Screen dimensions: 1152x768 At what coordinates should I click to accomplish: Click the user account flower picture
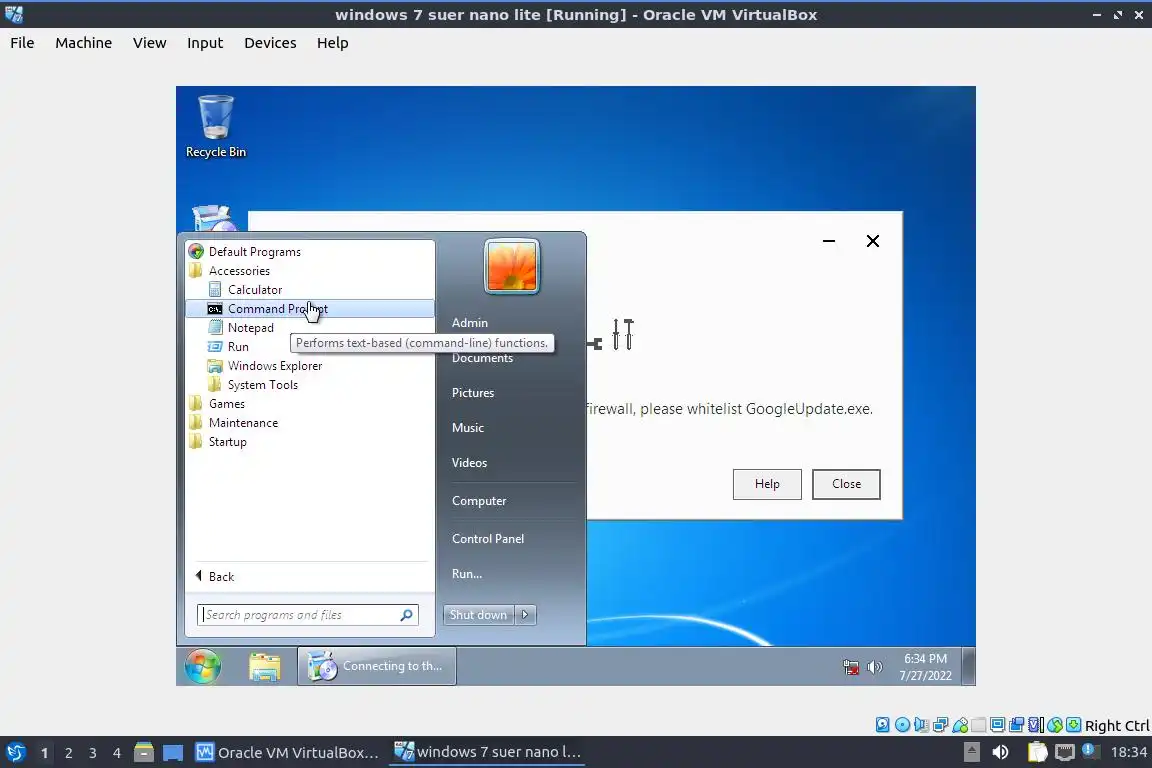[512, 266]
